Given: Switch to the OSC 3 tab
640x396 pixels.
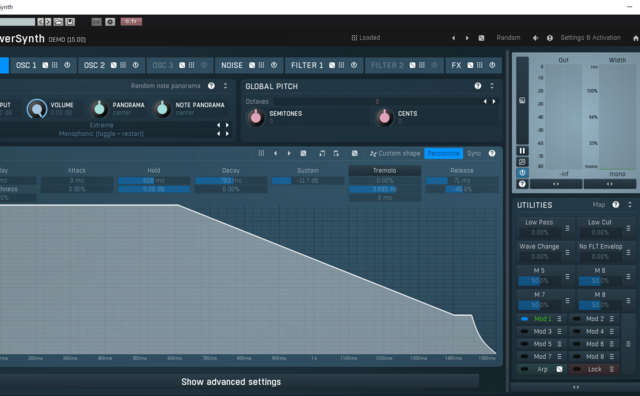Looking at the screenshot, I should (x=162, y=65).
